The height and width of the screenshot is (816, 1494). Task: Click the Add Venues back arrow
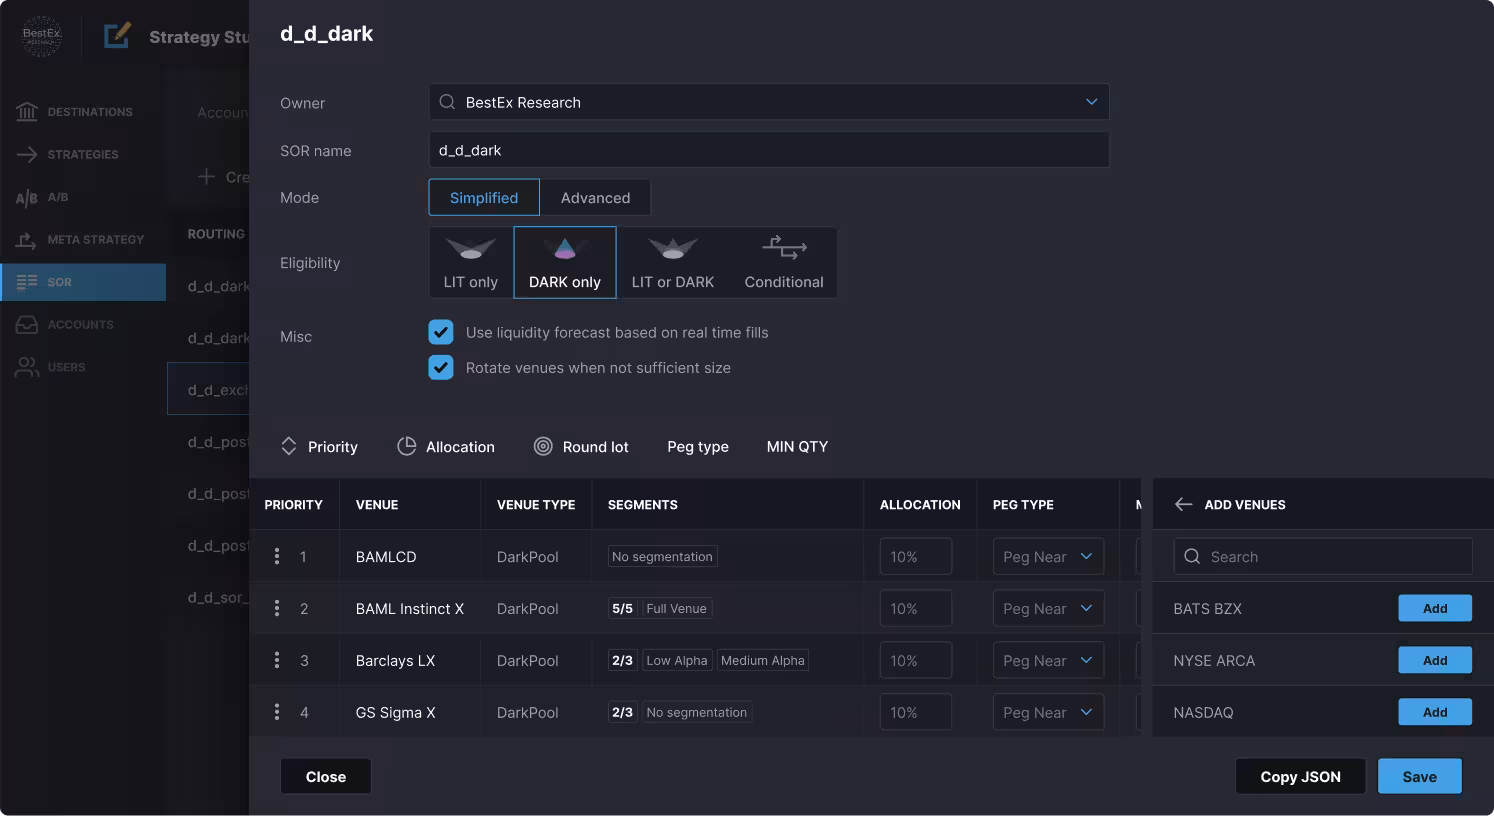(1183, 504)
